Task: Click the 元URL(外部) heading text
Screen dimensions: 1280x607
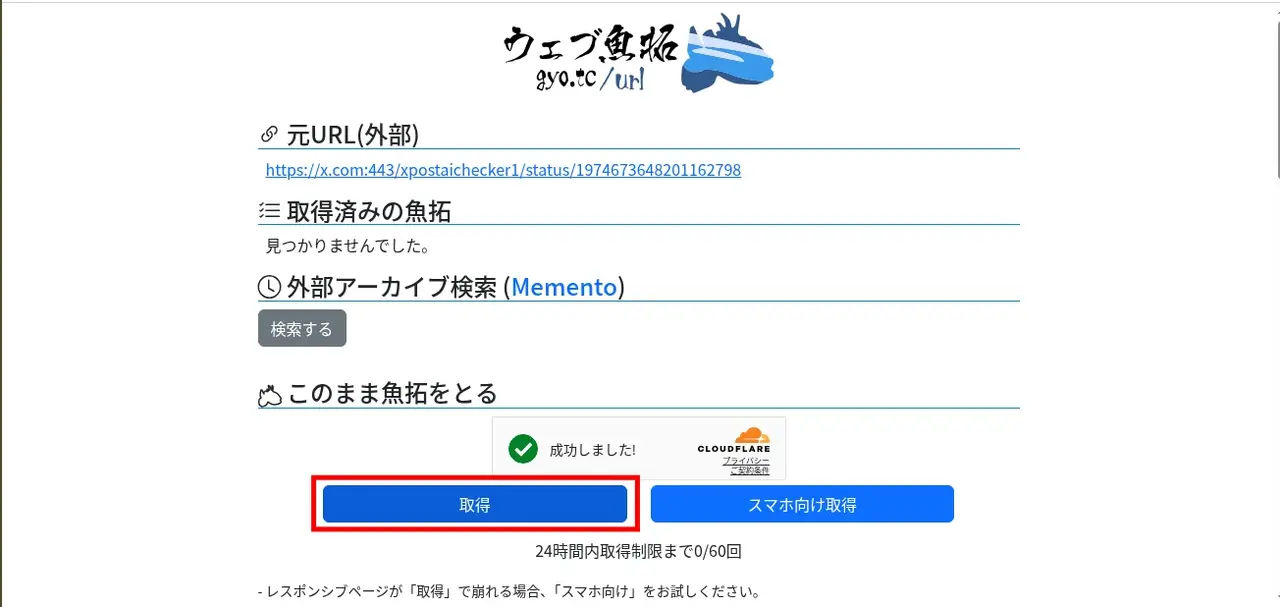Action: pos(353,134)
